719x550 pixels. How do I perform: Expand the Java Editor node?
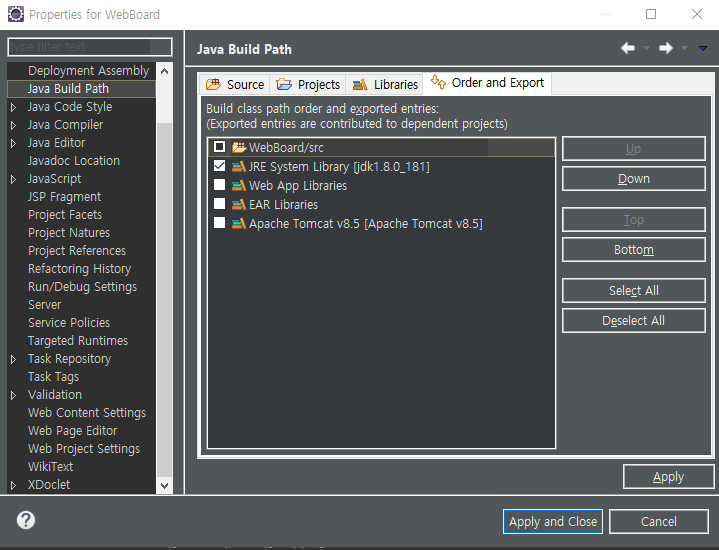coord(13,143)
